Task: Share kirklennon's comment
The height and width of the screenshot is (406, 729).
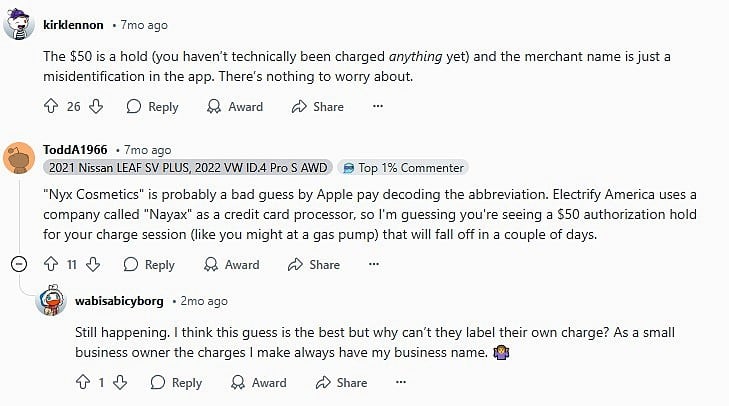Action: pos(317,106)
